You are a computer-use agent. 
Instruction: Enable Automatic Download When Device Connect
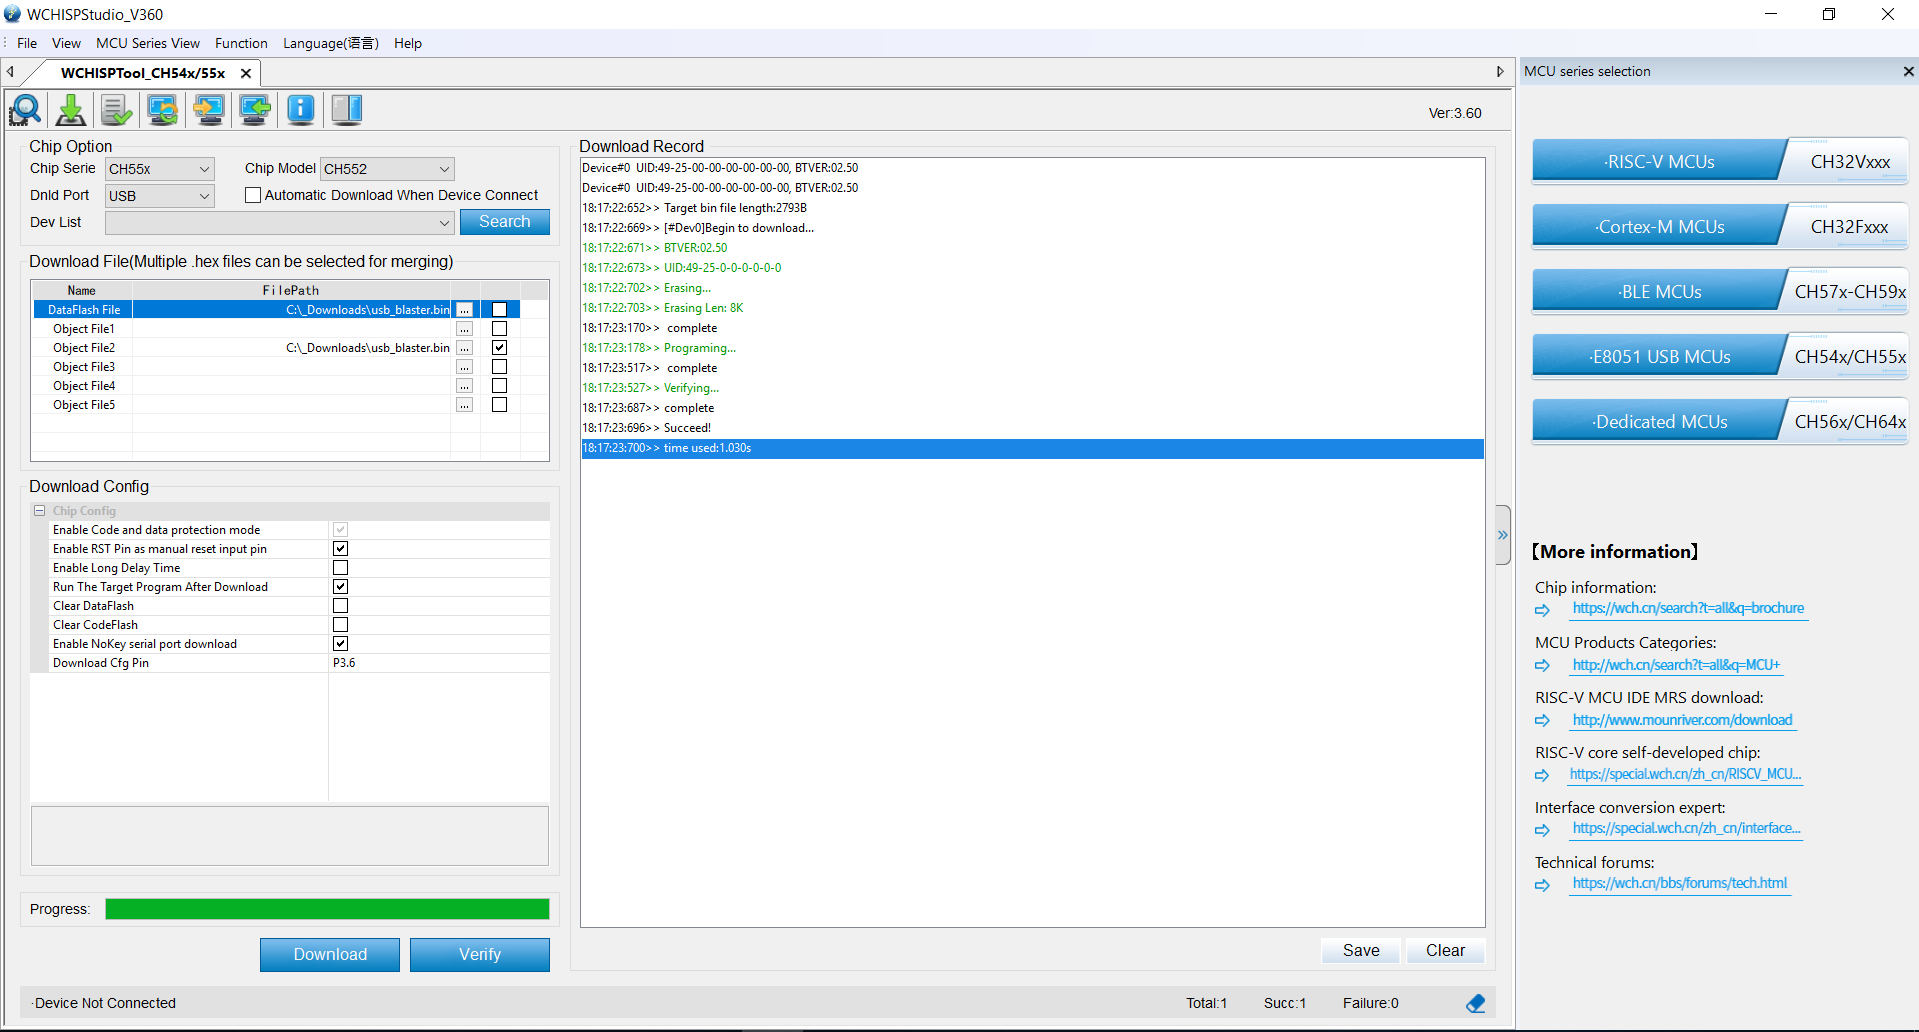[x=253, y=195]
